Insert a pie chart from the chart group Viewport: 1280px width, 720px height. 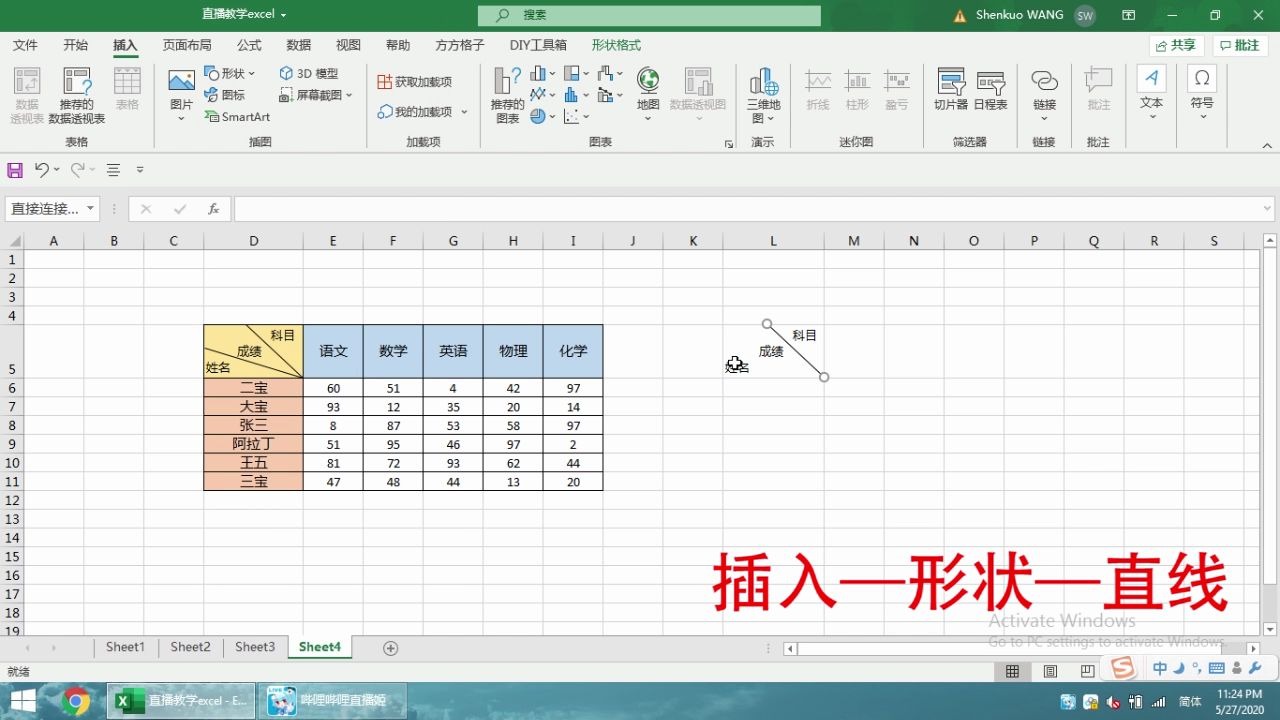point(540,116)
